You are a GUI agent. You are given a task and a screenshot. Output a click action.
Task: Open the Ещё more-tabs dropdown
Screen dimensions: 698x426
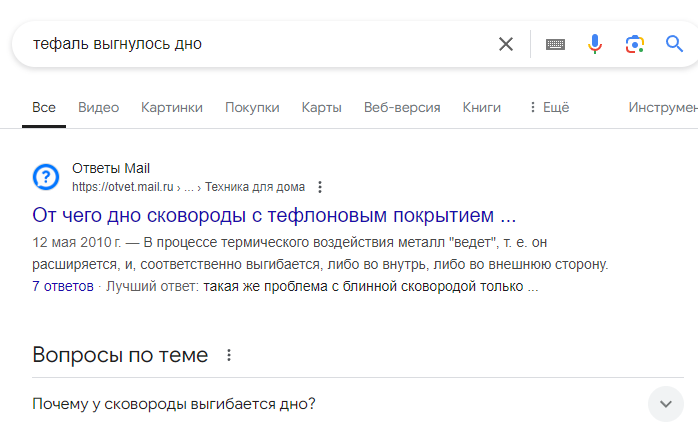[x=549, y=107]
